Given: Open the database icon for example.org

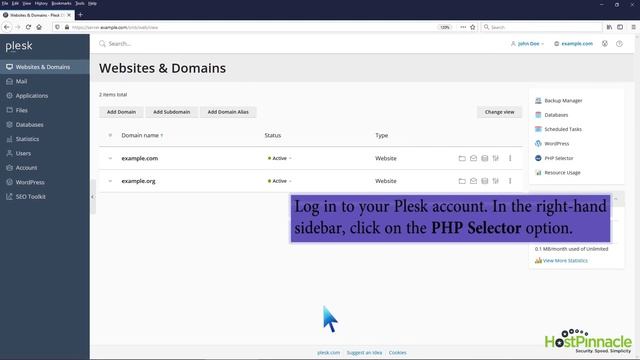Looking at the screenshot, I should tap(484, 181).
